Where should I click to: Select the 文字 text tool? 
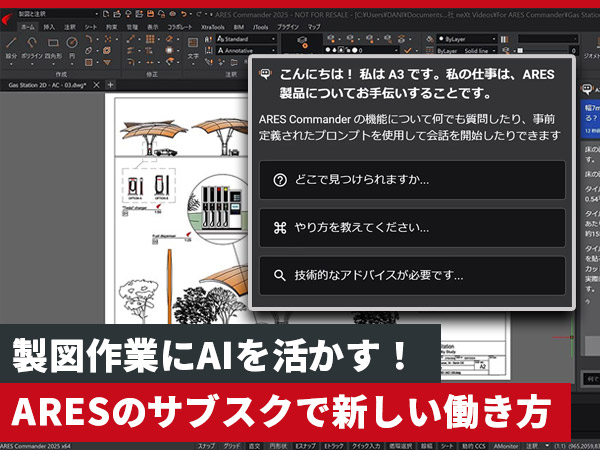coord(193,47)
